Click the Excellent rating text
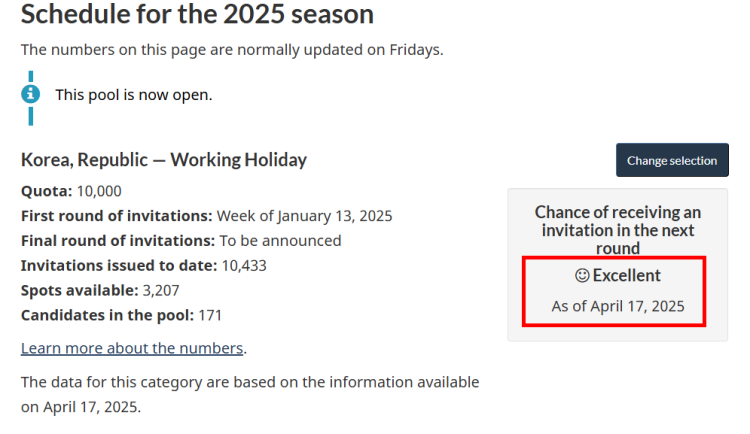The width and height of the screenshot is (750, 434). pyautogui.click(x=627, y=275)
